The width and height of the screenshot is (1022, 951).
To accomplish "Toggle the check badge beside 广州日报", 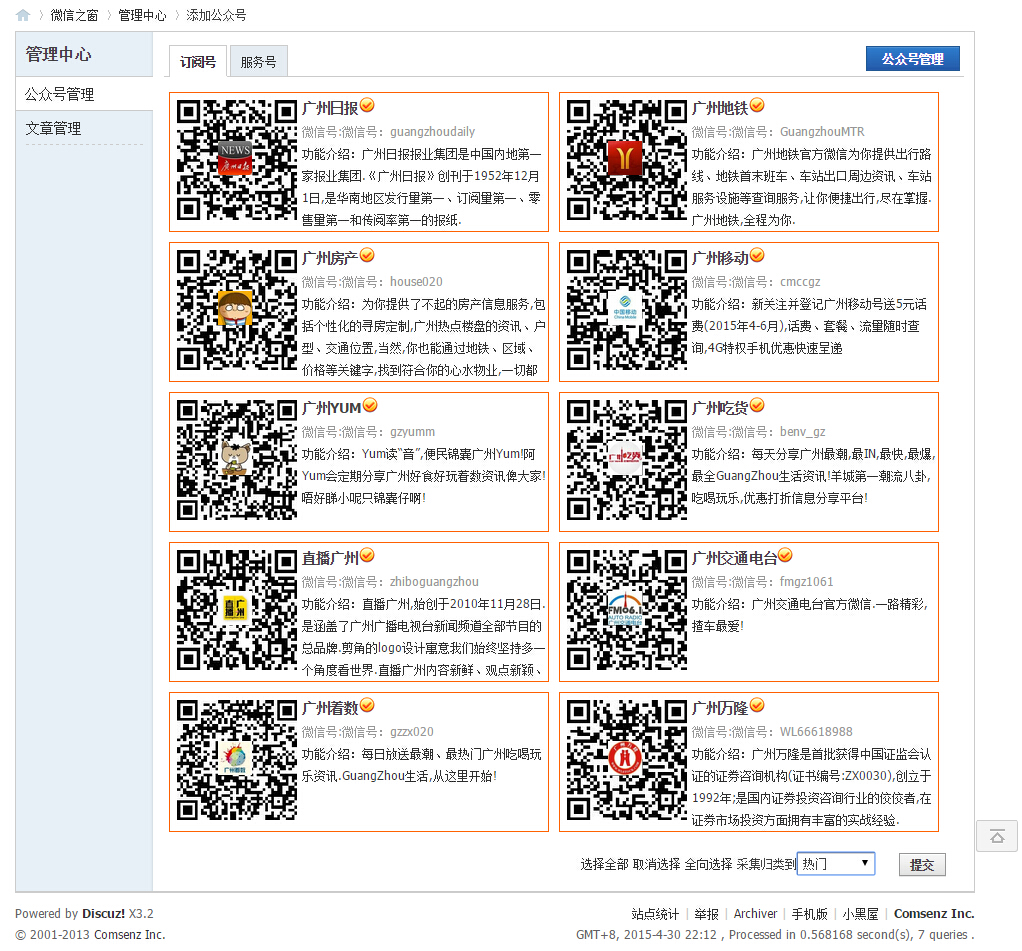I will (367, 103).
